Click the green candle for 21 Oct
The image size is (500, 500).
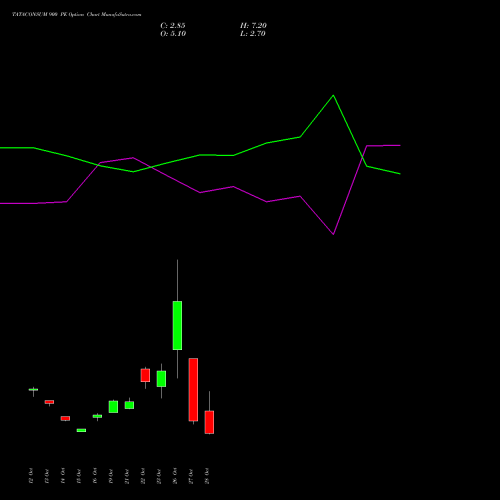click(129, 405)
